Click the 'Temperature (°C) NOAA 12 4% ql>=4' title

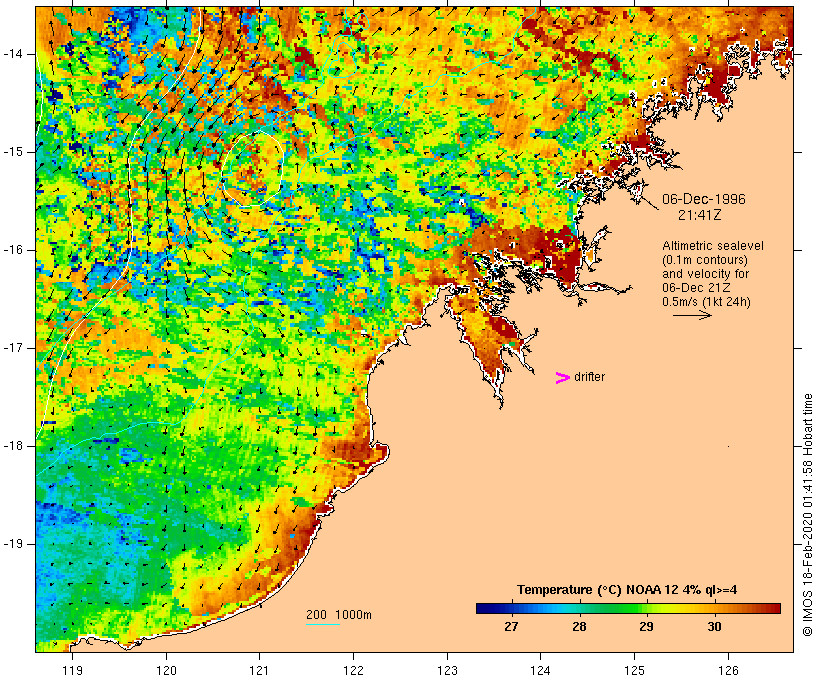(627, 590)
